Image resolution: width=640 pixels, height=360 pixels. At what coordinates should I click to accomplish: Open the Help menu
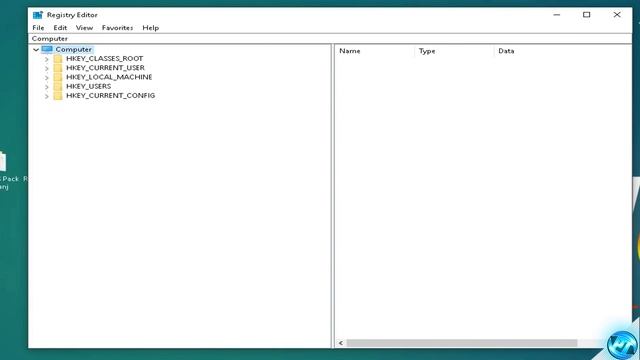tap(151, 28)
